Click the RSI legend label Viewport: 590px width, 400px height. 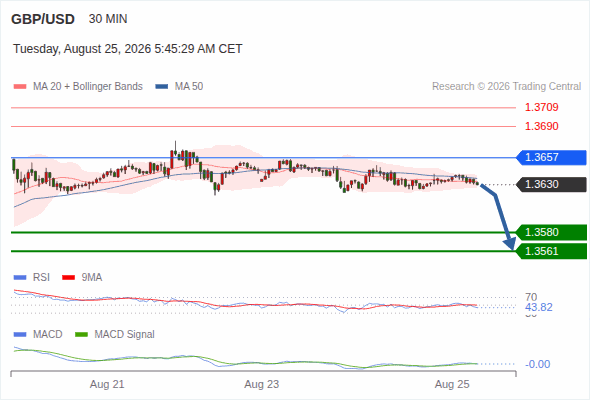(x=41, y=278)
